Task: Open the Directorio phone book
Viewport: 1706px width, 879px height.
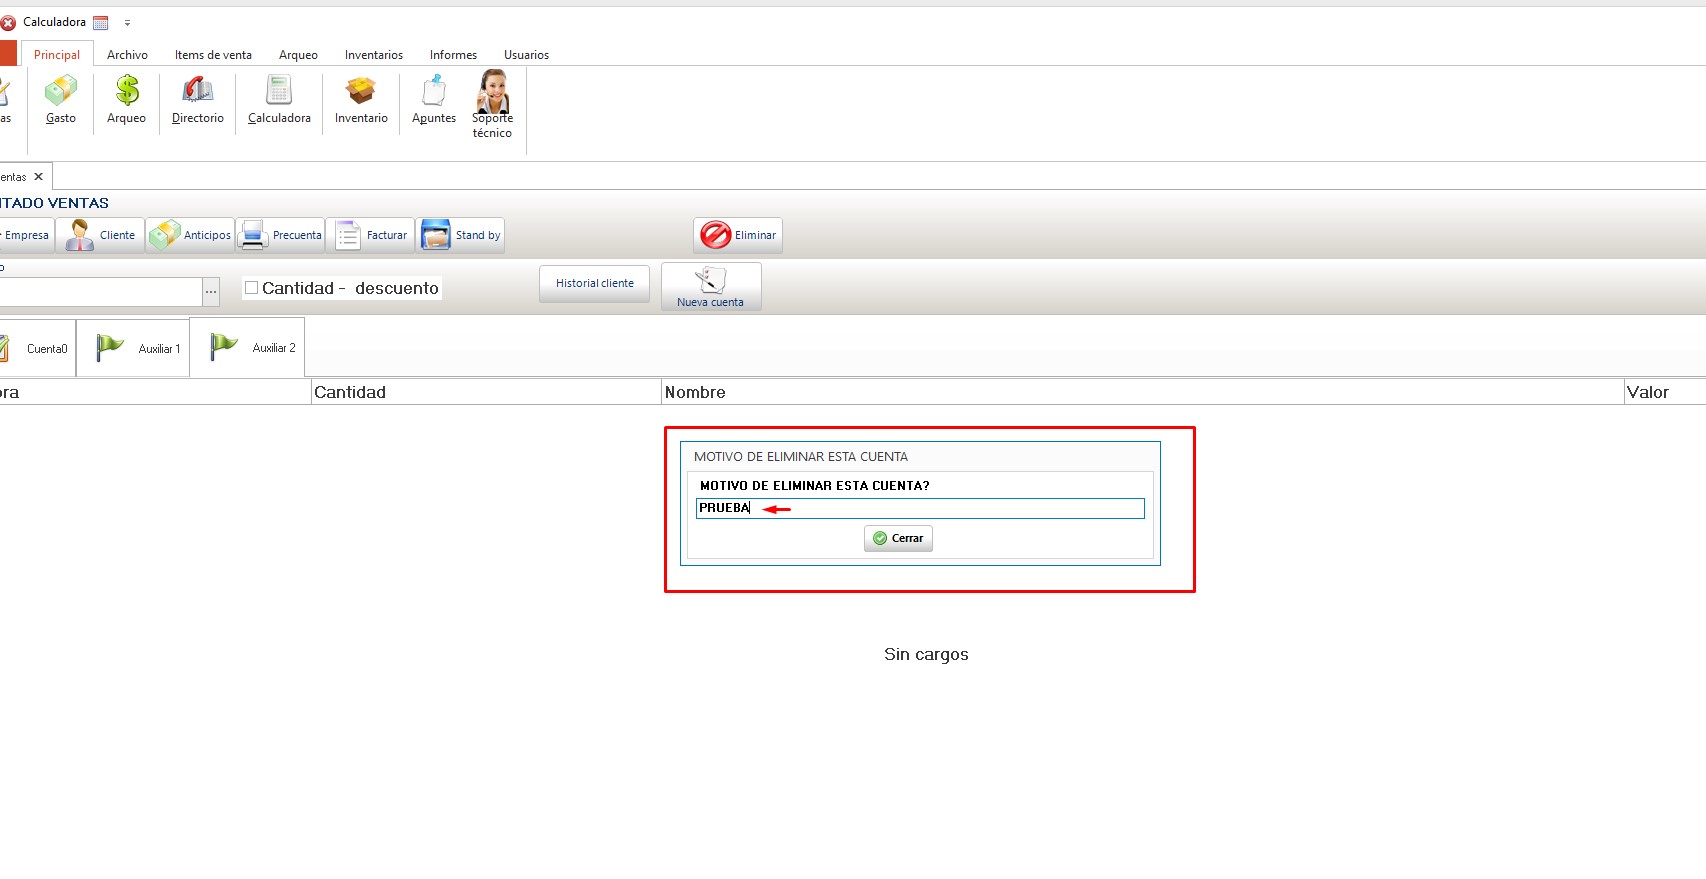Action: tap(197, 100)
